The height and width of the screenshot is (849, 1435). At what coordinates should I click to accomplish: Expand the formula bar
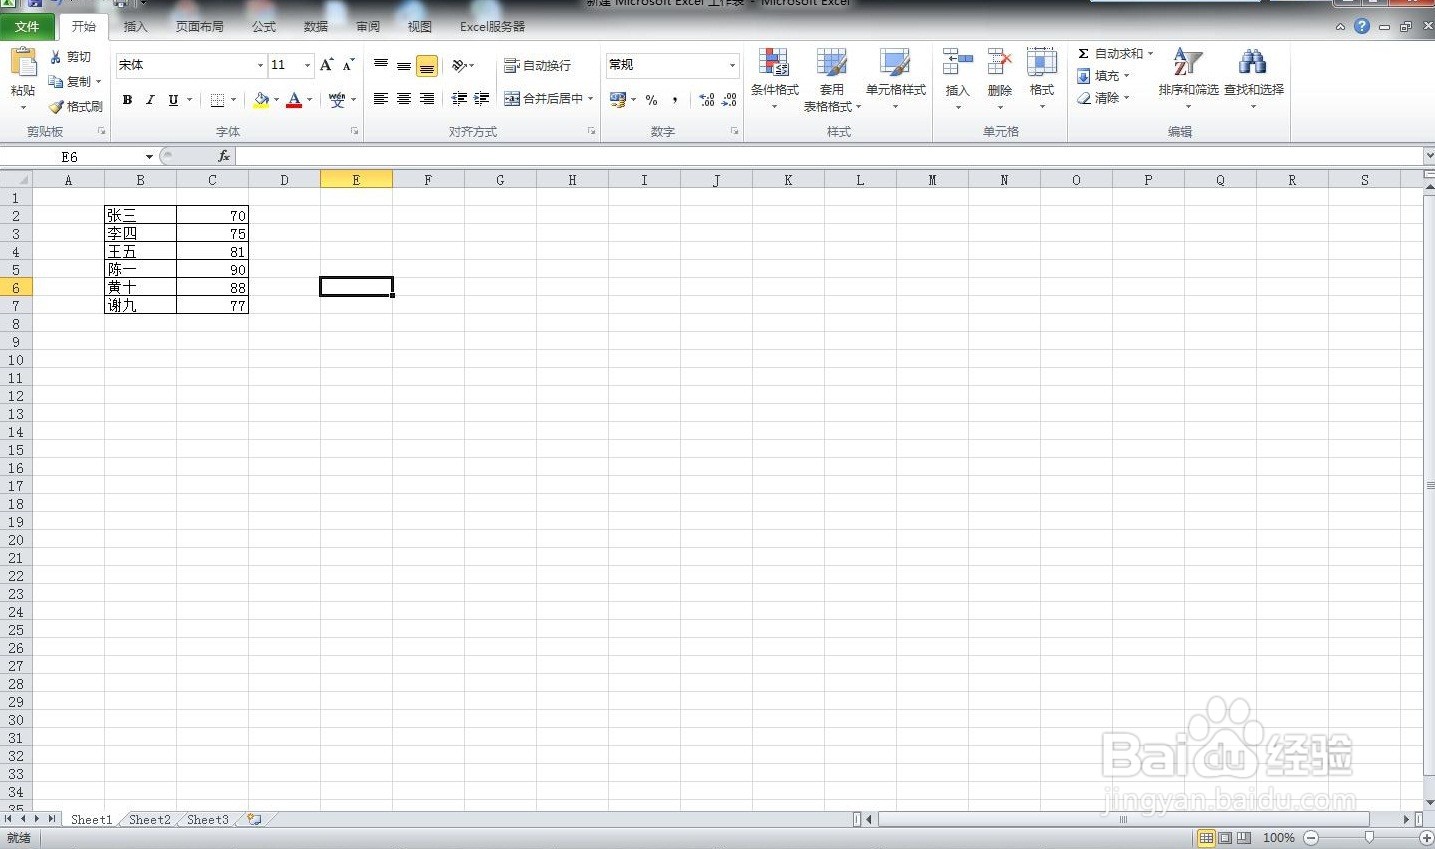point(1428,156)
